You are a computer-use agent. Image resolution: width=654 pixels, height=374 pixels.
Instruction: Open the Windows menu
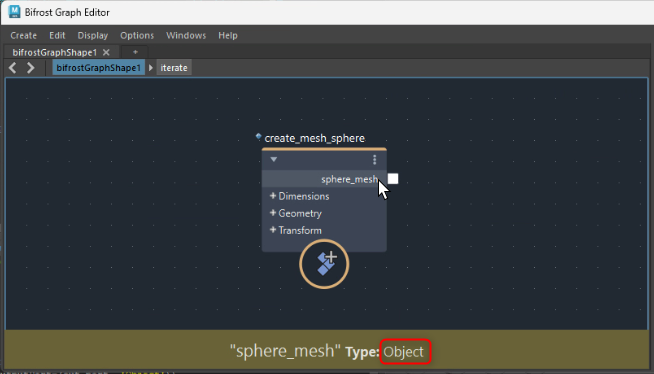point(186,35)
